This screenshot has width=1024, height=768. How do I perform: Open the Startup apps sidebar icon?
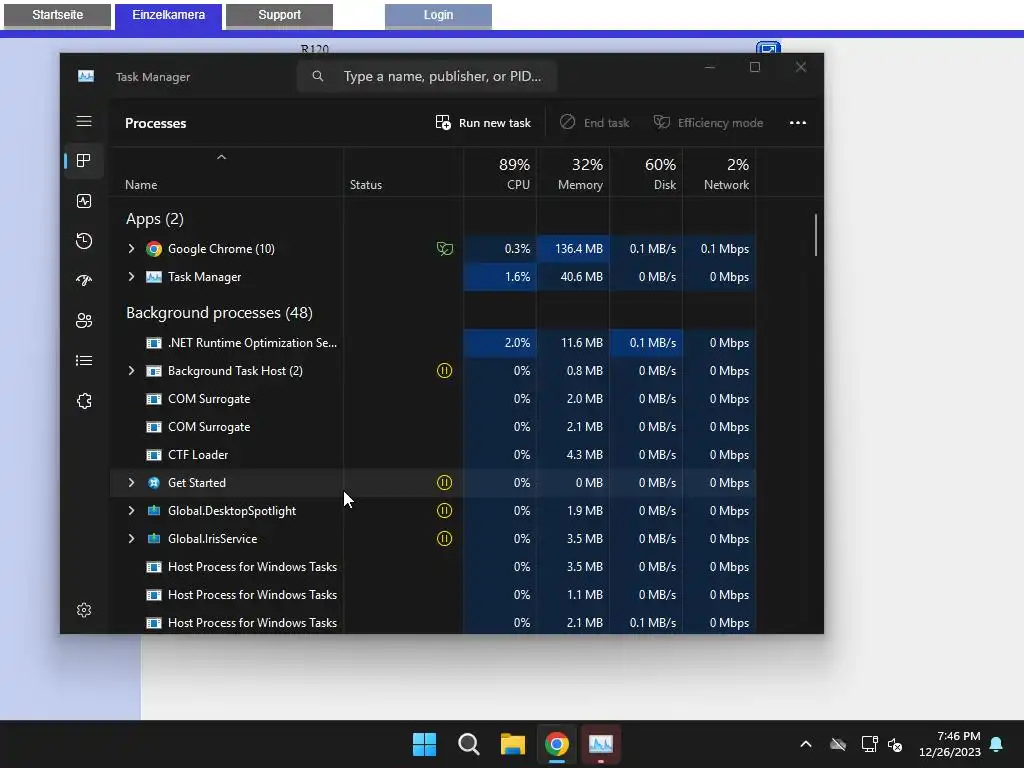tap(84, 281)
